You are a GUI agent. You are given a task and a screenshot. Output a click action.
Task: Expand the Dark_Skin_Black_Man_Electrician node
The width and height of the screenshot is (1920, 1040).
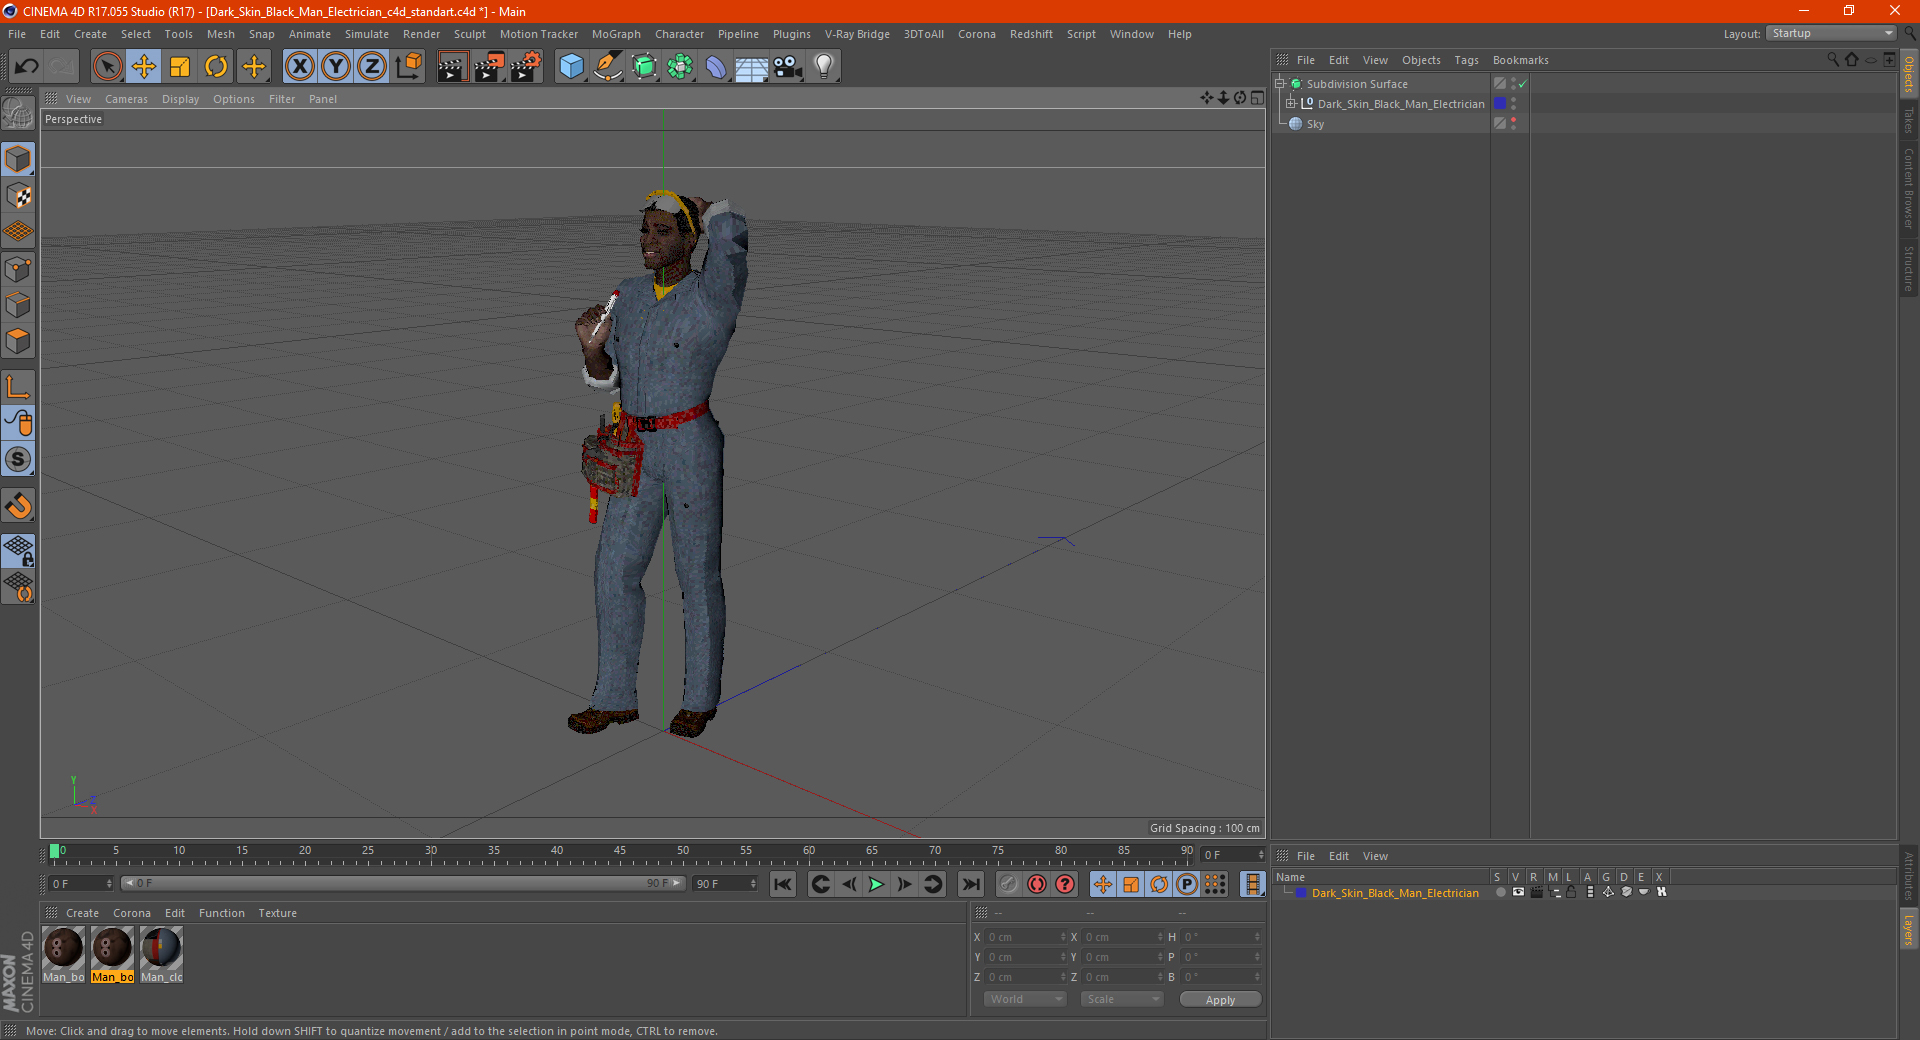click(1290, 103)
